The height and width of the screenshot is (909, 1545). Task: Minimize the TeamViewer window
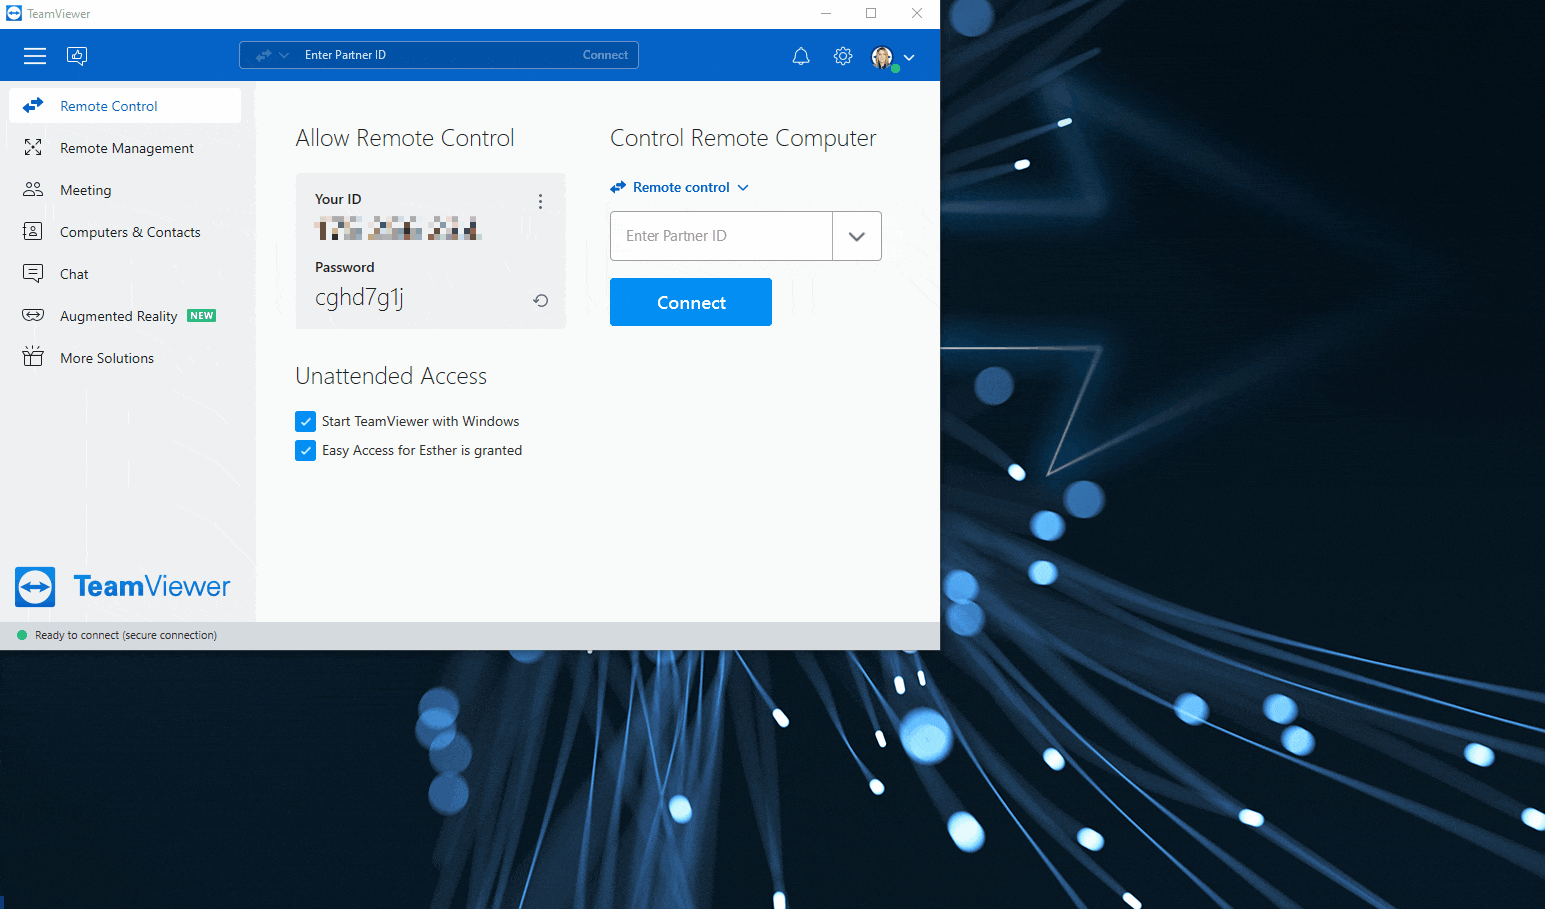click(x=826, y=13)
